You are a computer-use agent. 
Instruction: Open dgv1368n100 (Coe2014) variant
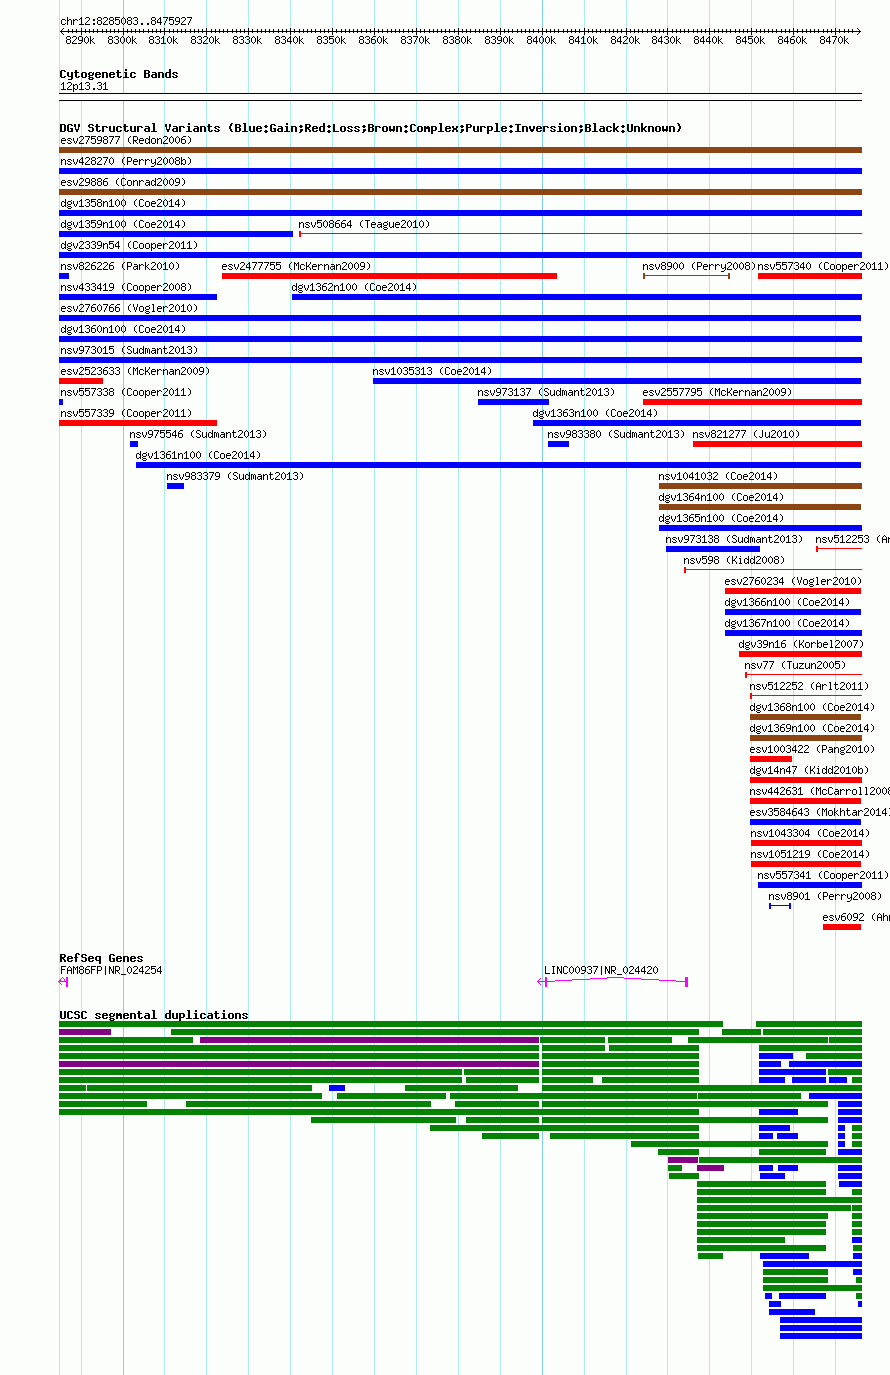click(812, 708)
